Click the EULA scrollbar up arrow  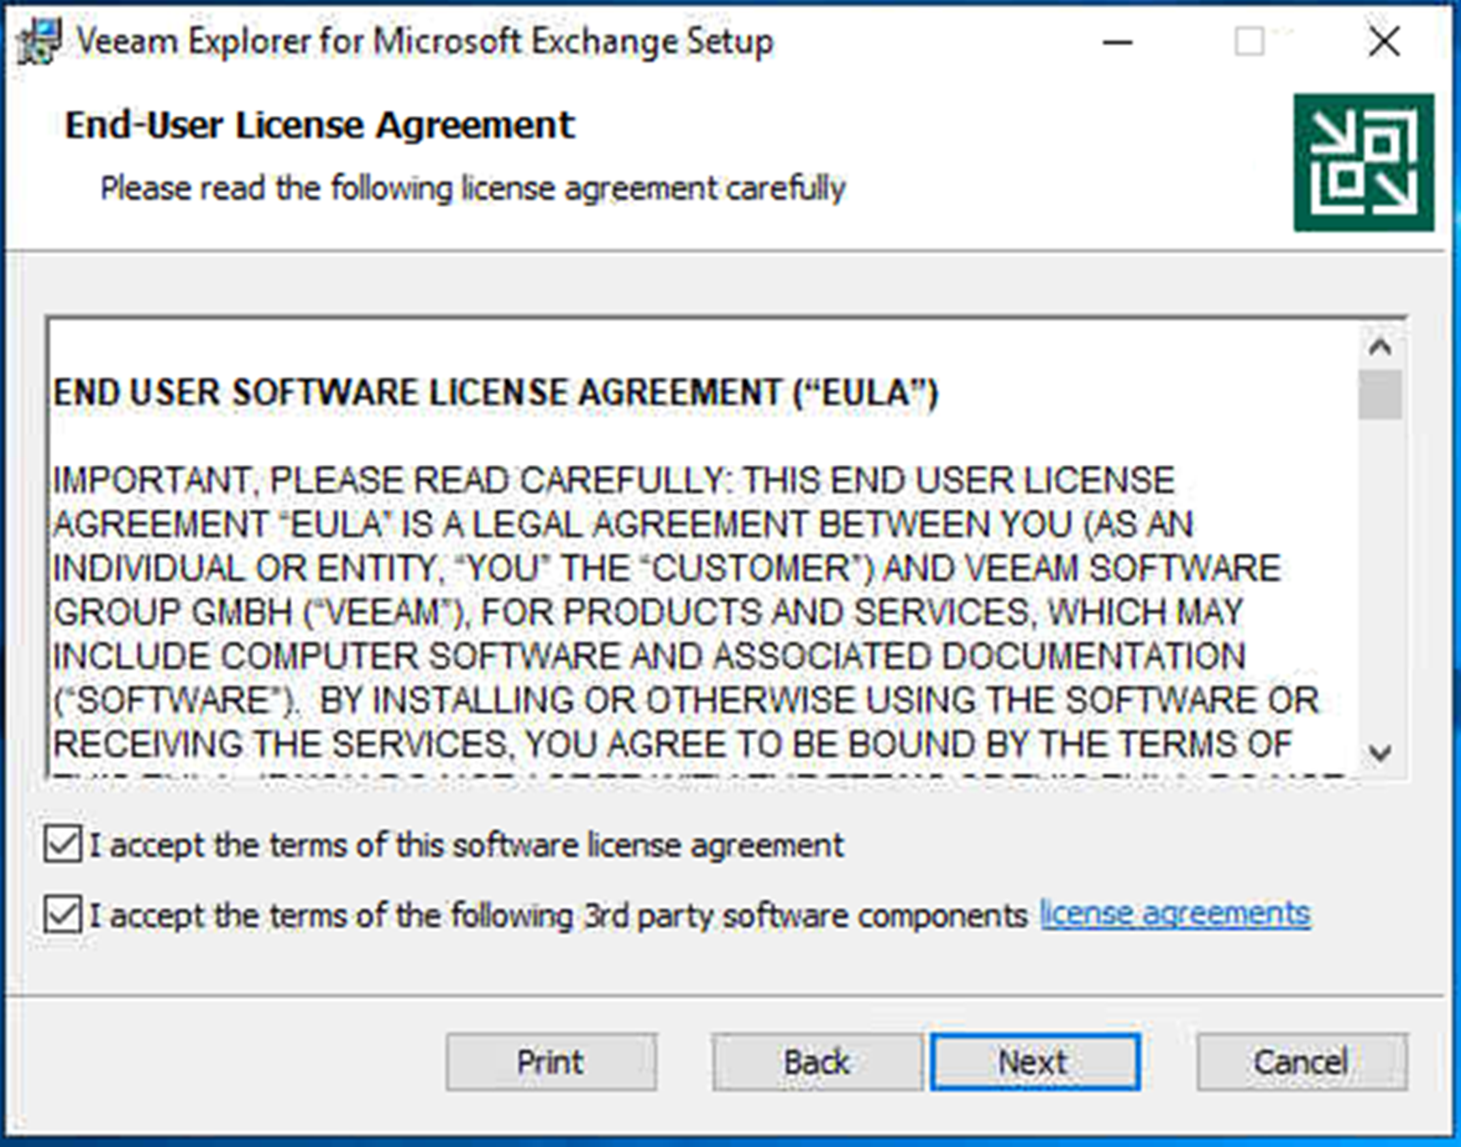click(x=1380, y=347)
